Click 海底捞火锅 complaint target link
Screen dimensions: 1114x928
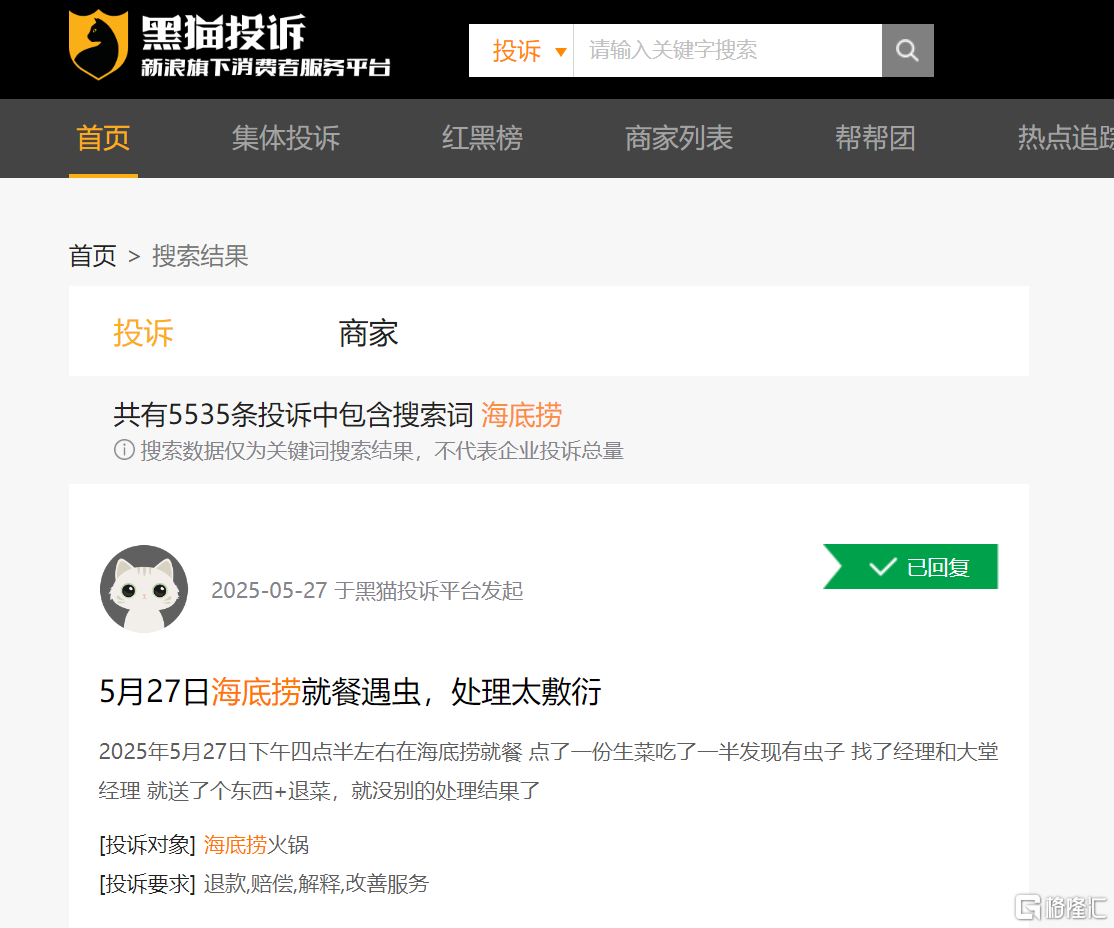(256, 844)
